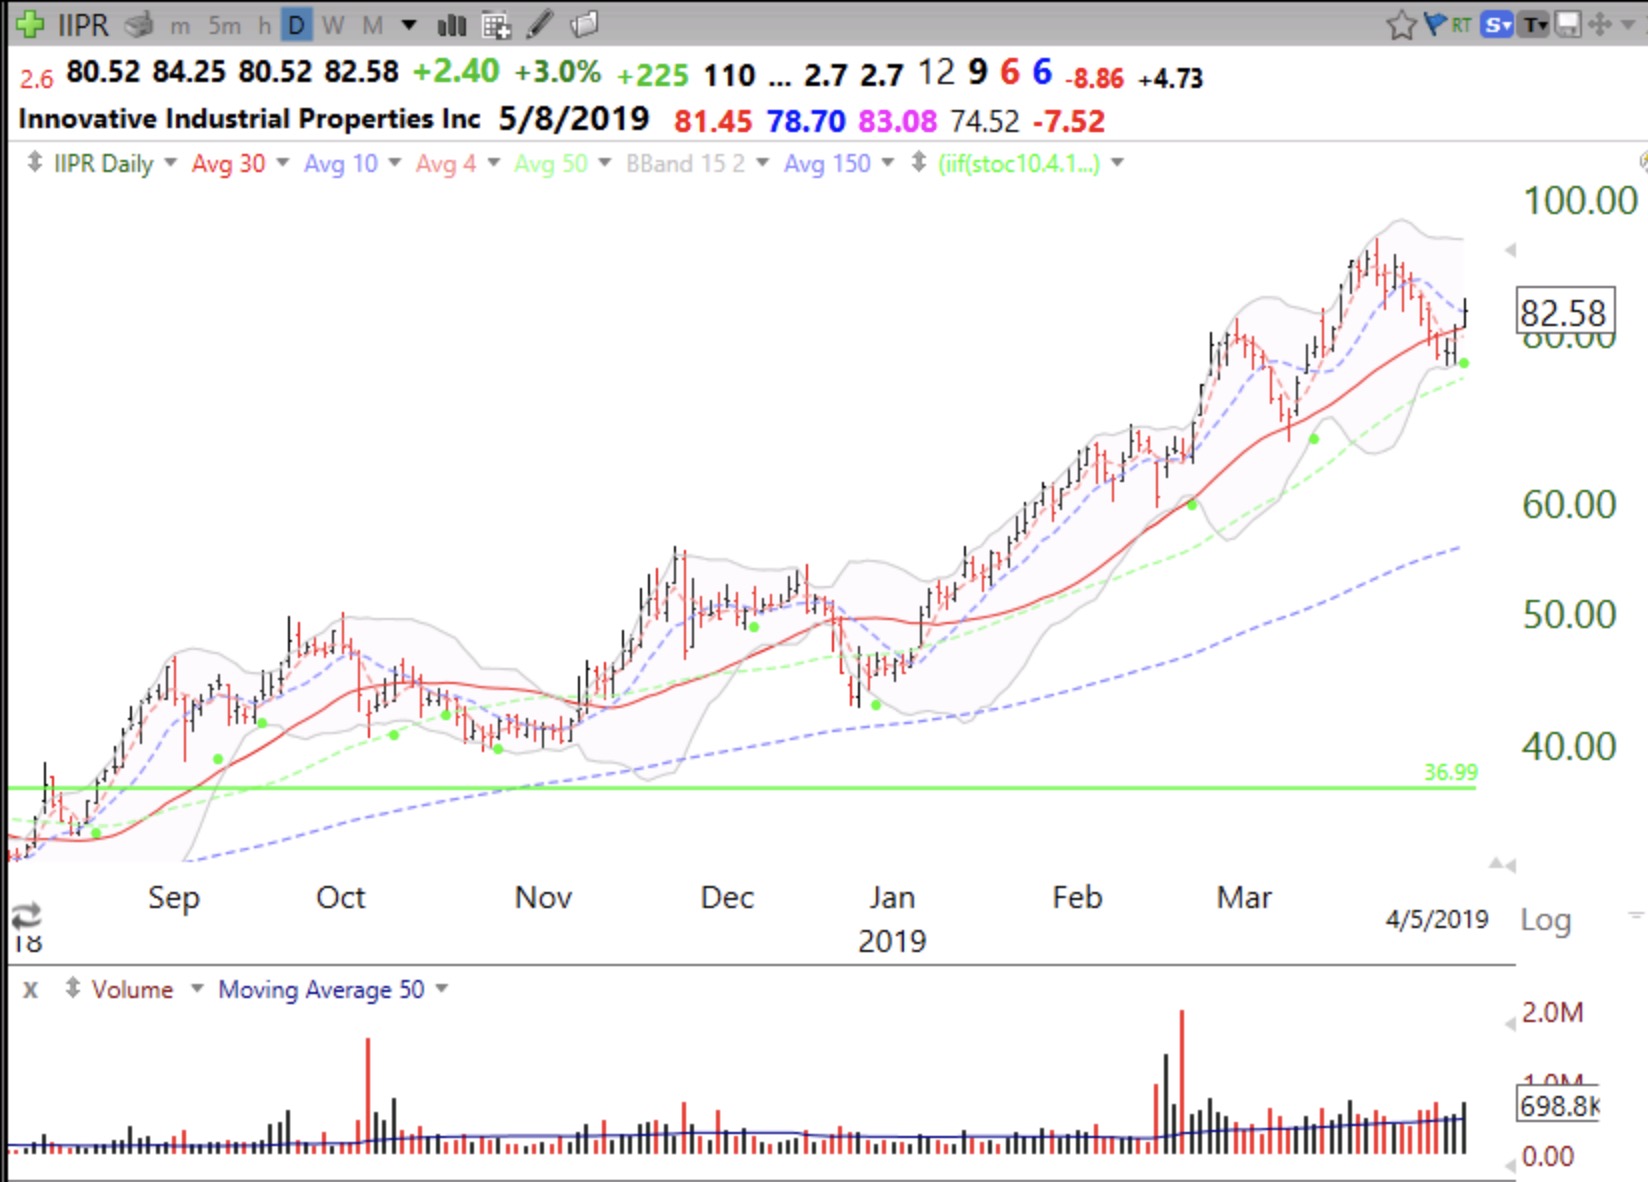
Task: Click the scale arrows above Log
Action: (1502, 863)
